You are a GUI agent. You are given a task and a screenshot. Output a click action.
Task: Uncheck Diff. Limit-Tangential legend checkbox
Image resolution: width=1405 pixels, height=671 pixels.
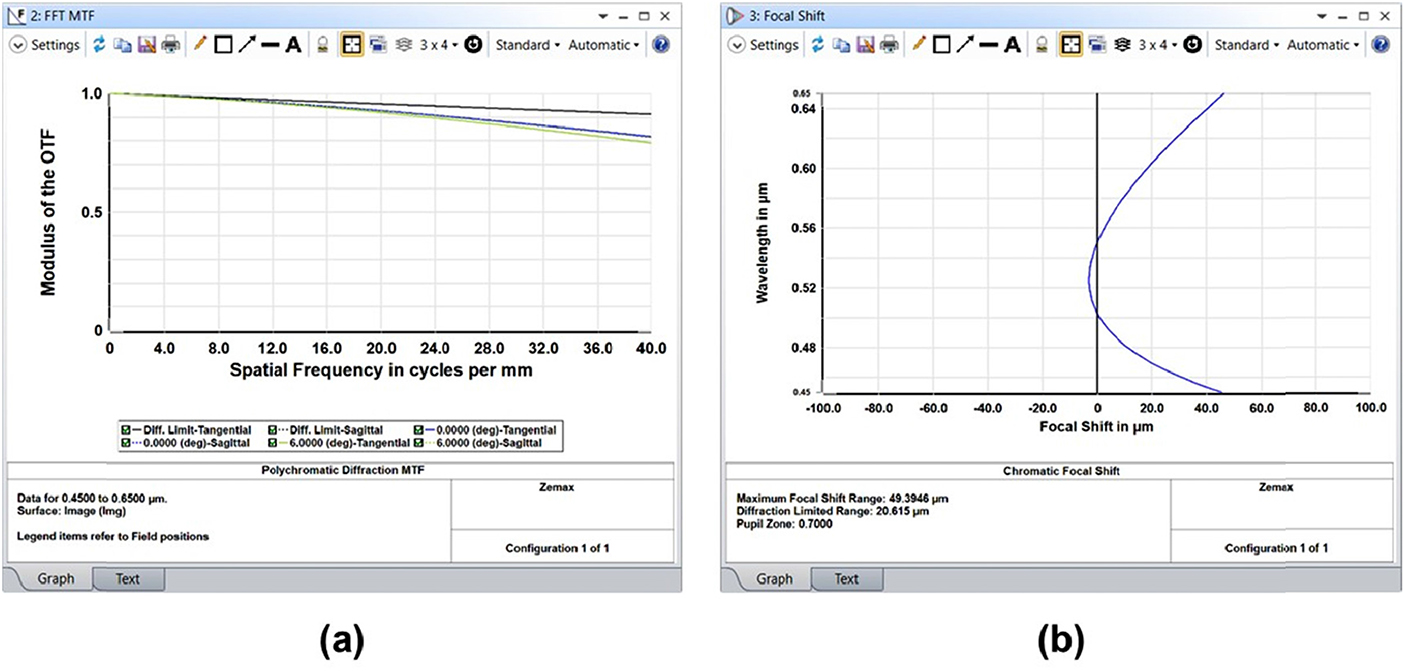click(125, 430)
